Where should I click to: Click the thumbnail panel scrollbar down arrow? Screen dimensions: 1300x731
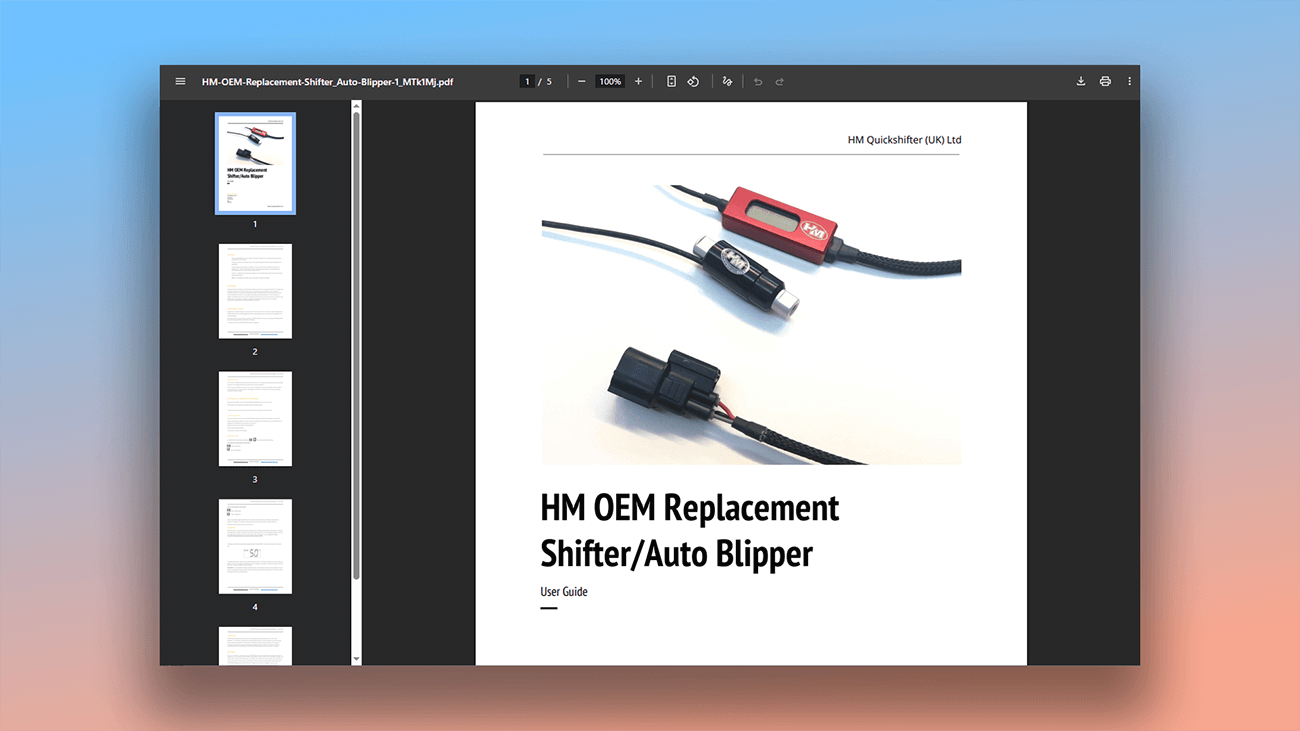[356, 659]
